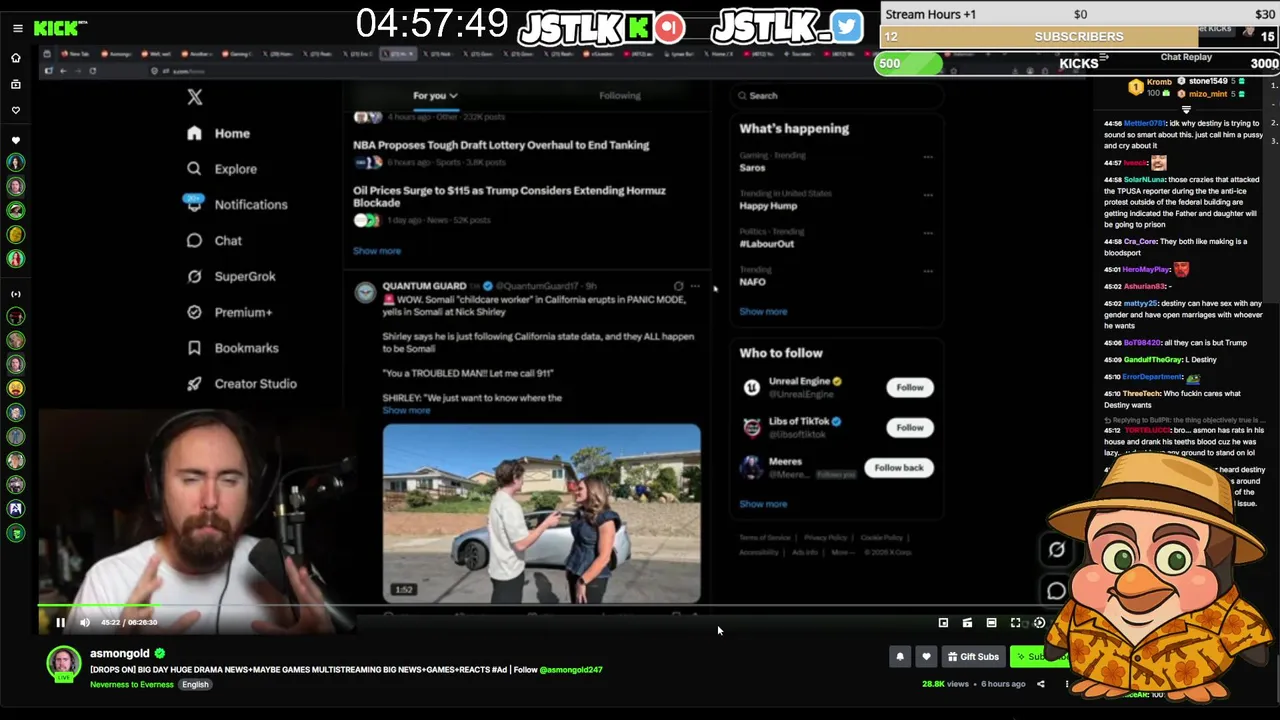Click the red record icon in the overlay
1280x720 pixels.
pos(670,27)
